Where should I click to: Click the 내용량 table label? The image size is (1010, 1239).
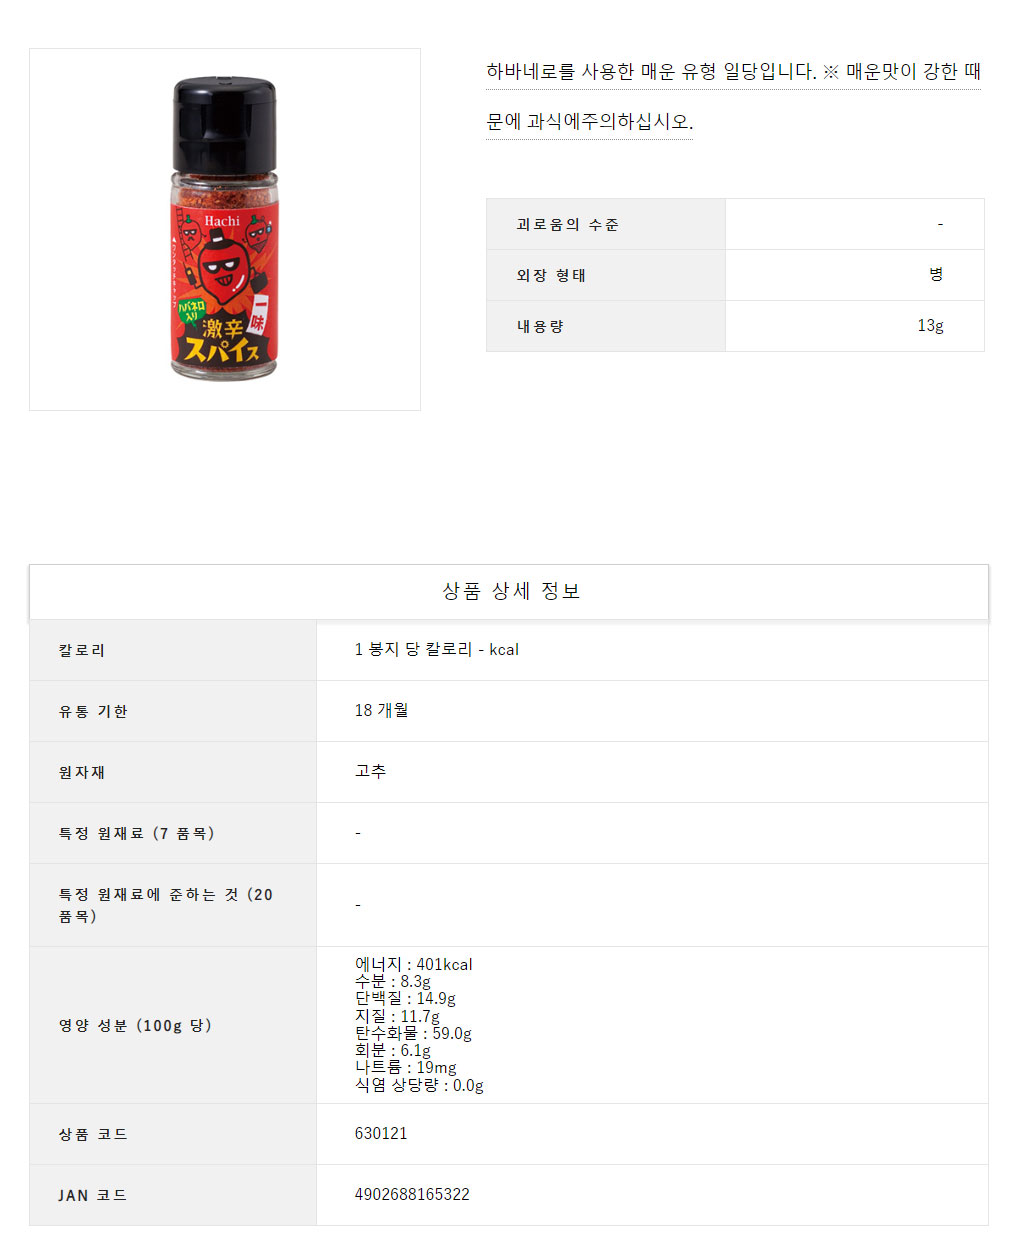pos(540,326)
